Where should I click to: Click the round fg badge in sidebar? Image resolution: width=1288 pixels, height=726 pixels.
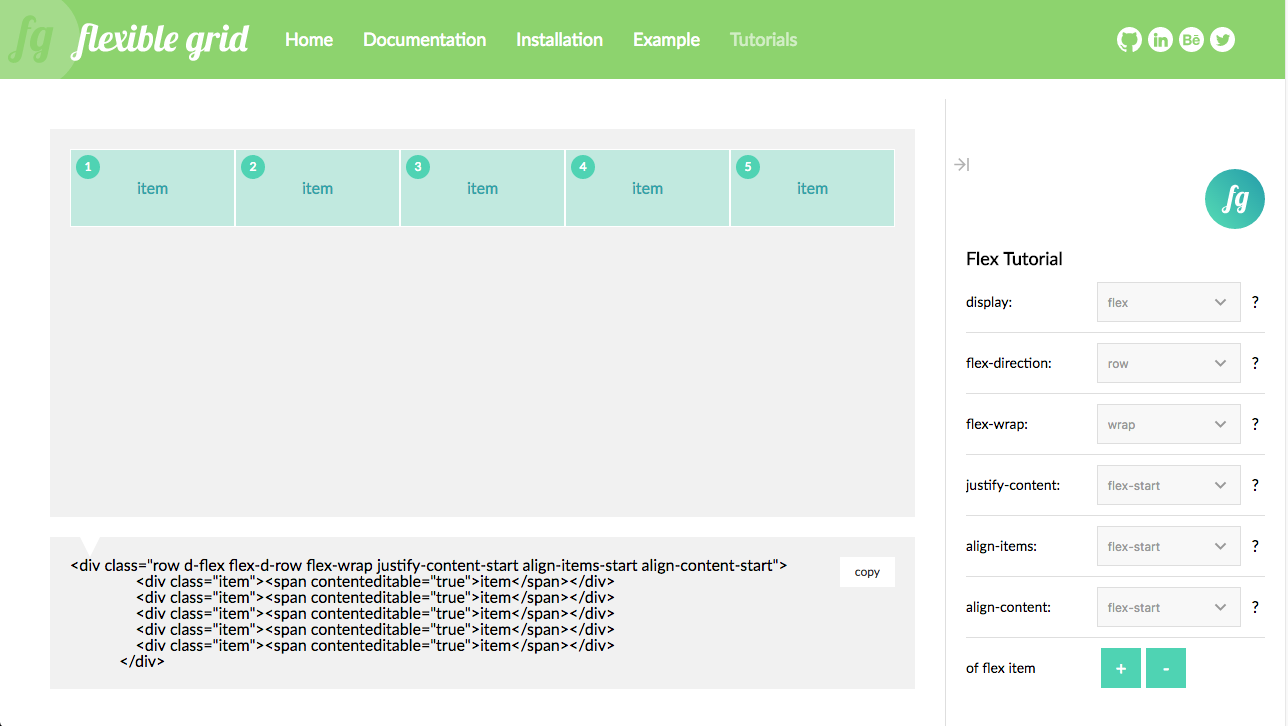click(x=1235, y=199)
